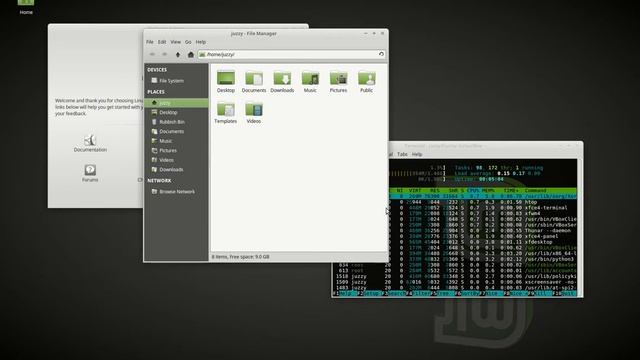Click the CPU% column header in htop
Image resolution: width=640 pixels, height=360 pixels.
(x=473, y=191)
